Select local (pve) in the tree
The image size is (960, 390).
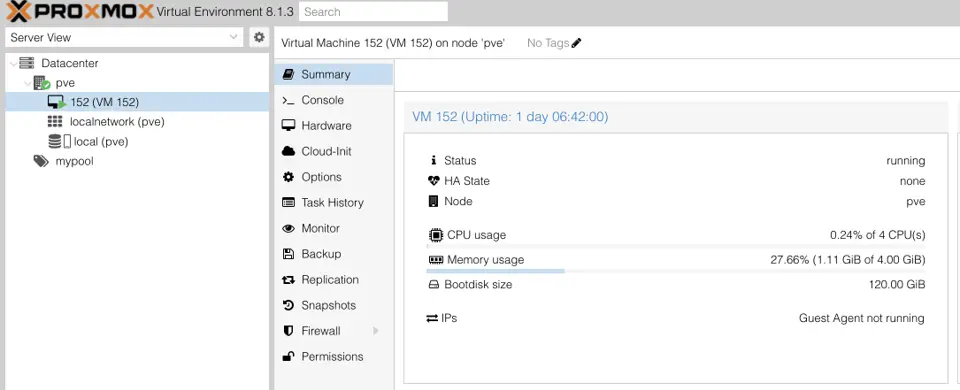coord(137,141)
